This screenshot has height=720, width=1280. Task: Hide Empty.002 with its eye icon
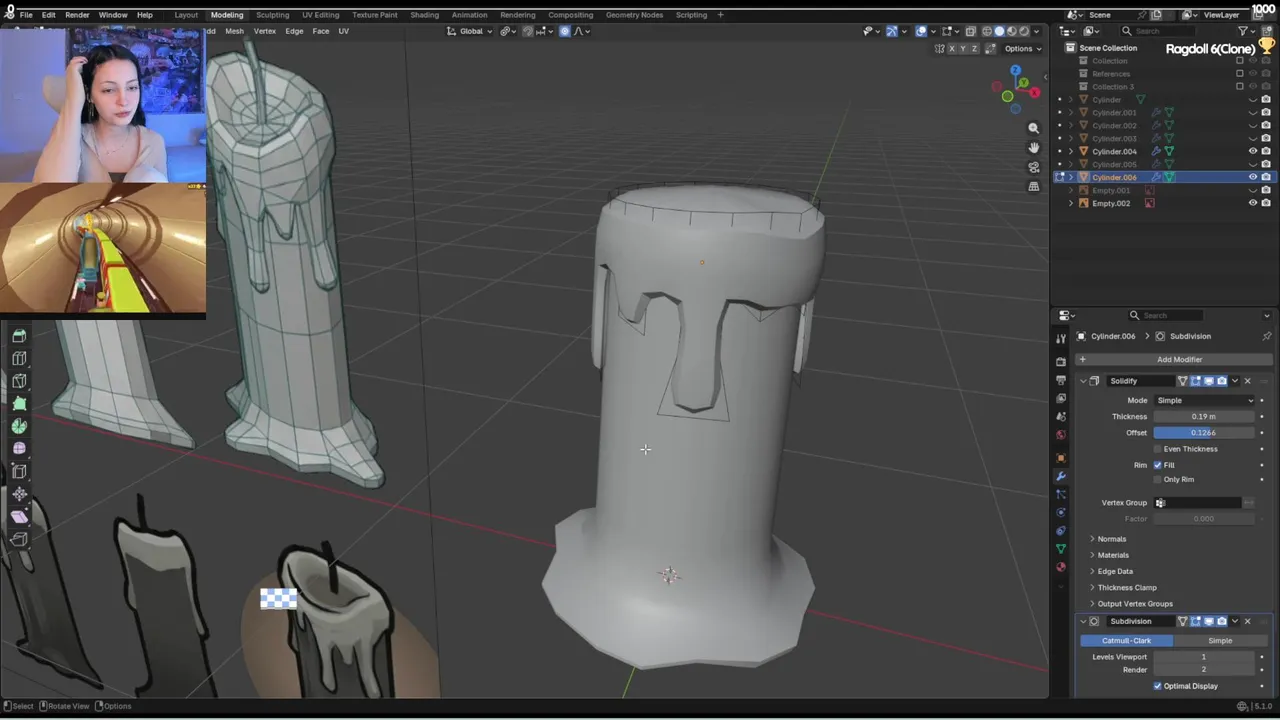[x=1253, y=203]
